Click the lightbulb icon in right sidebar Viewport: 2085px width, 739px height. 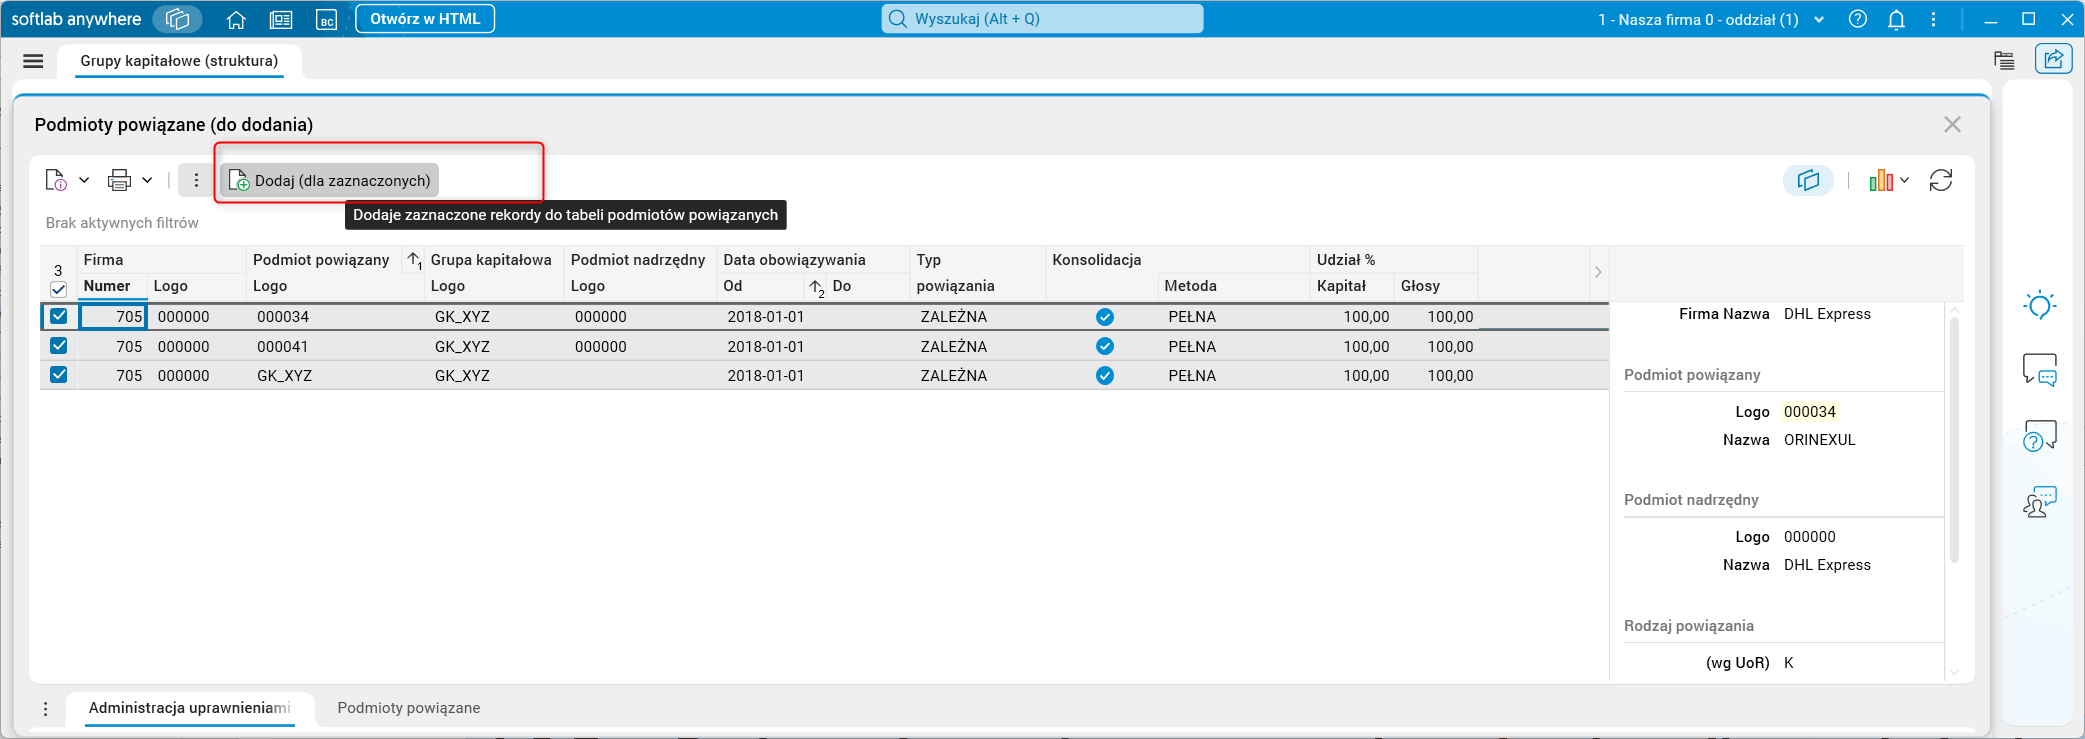point(2040,305)
